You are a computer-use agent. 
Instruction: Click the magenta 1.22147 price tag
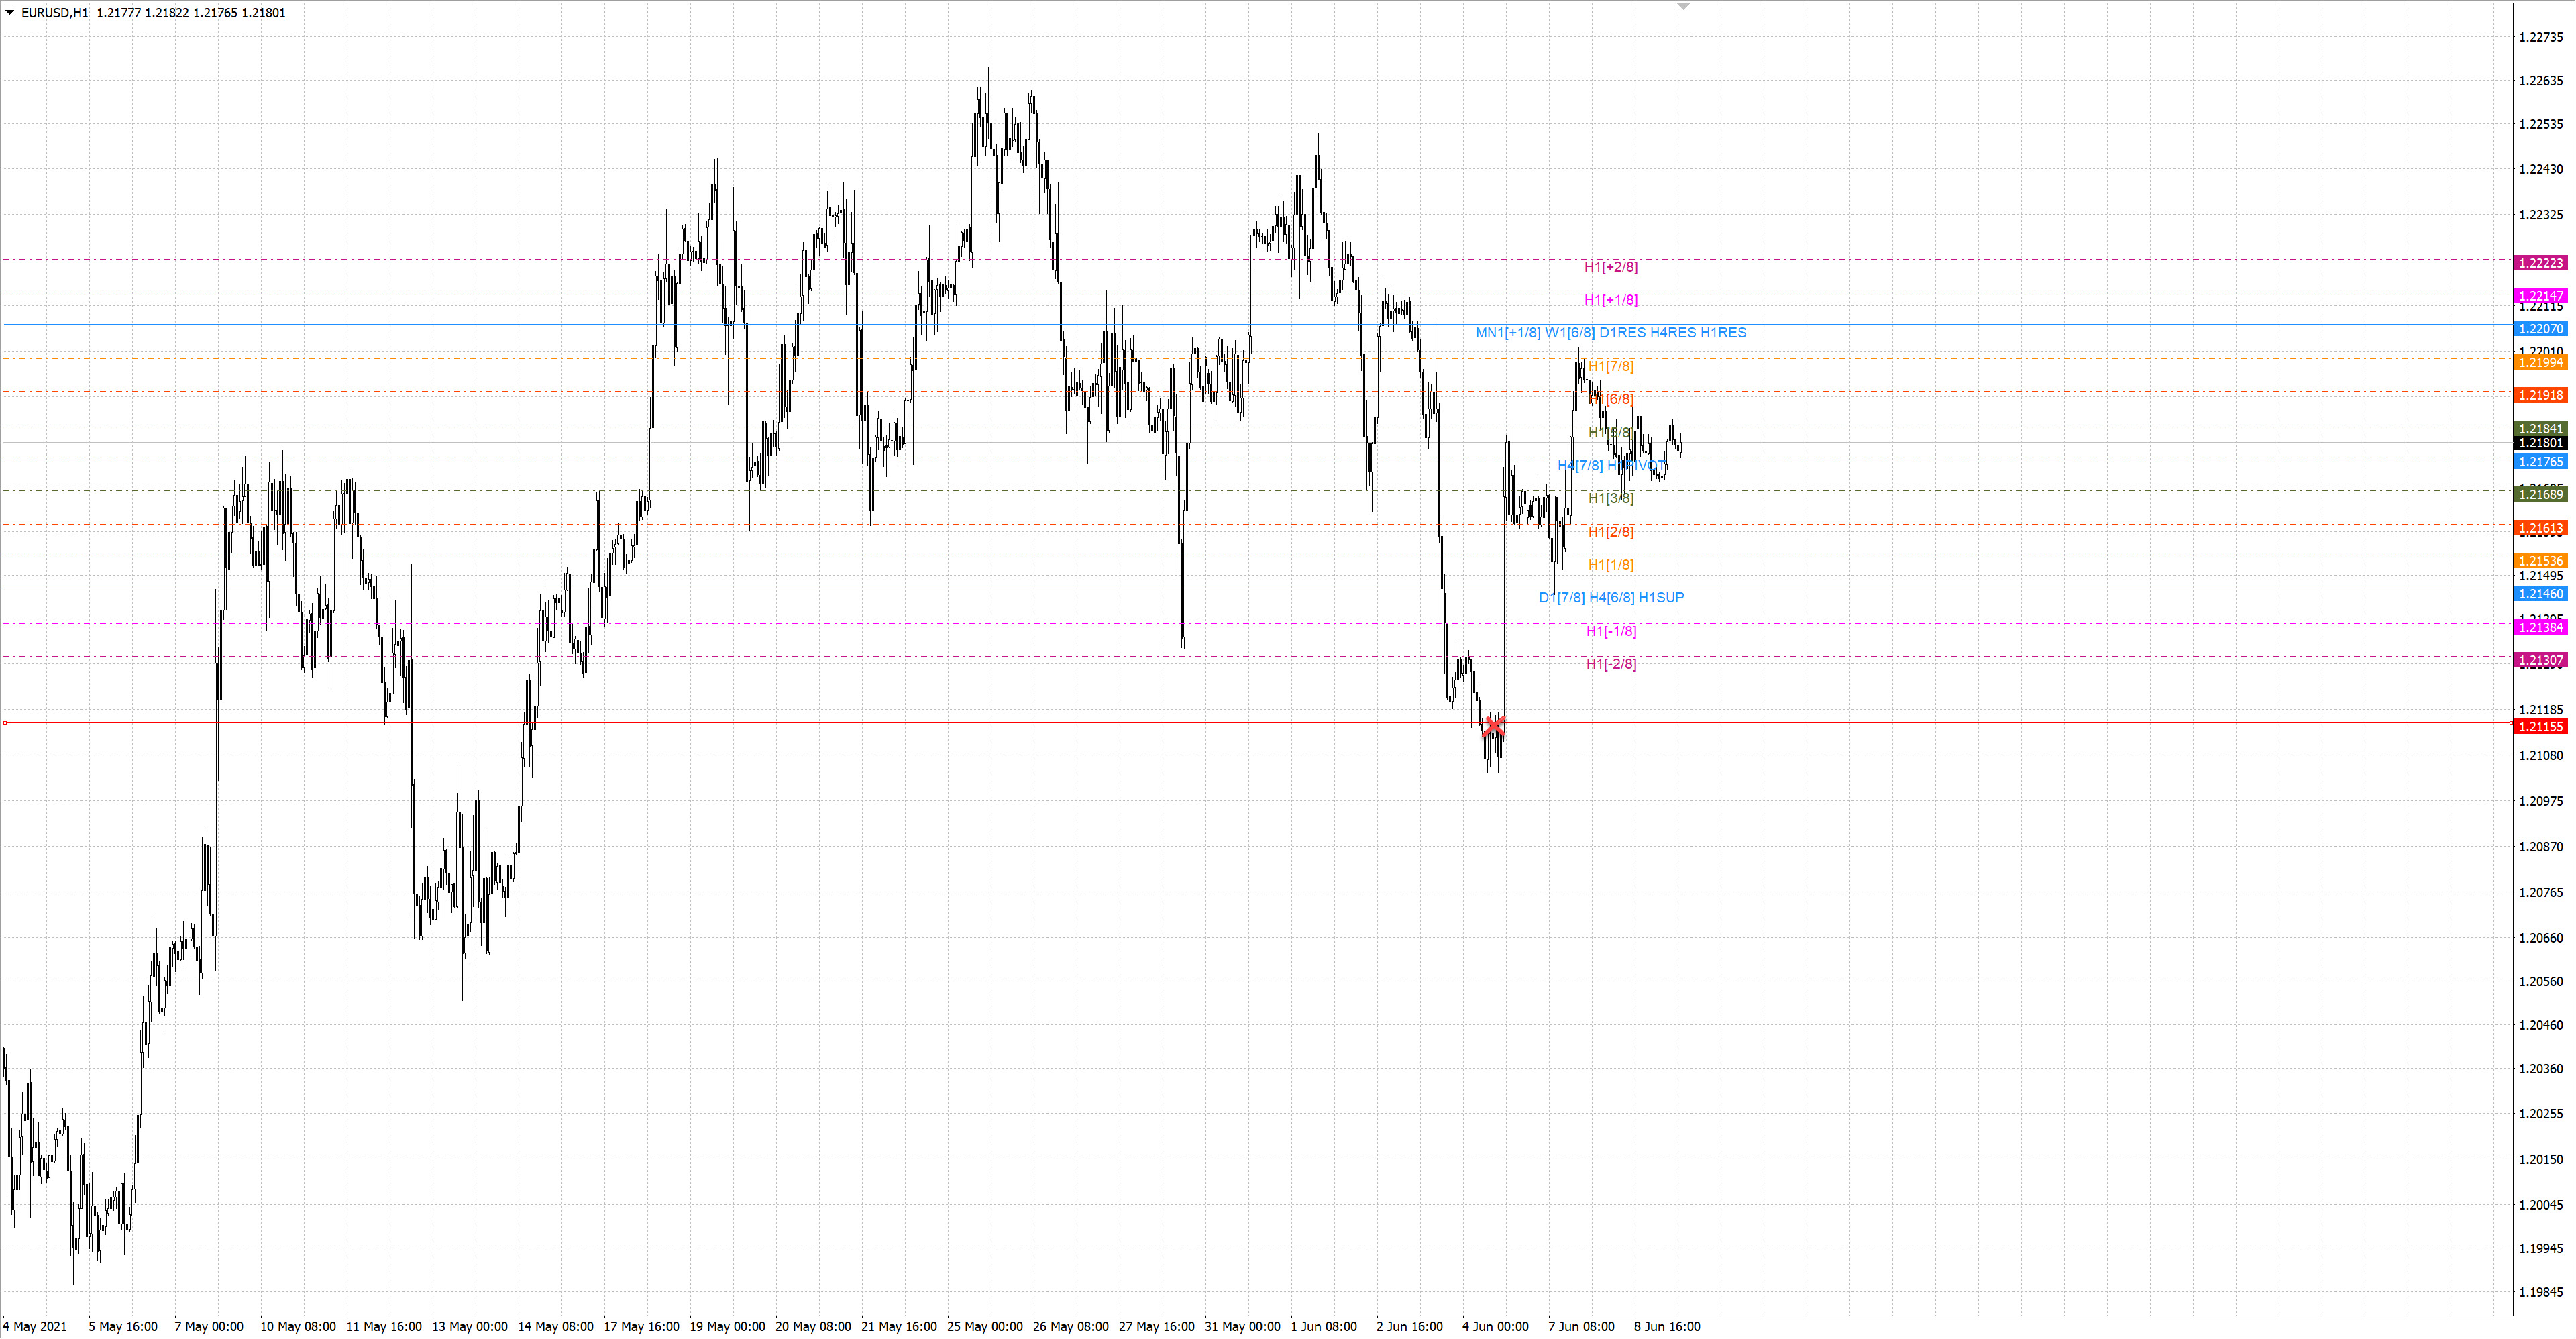pos(2540,296)
